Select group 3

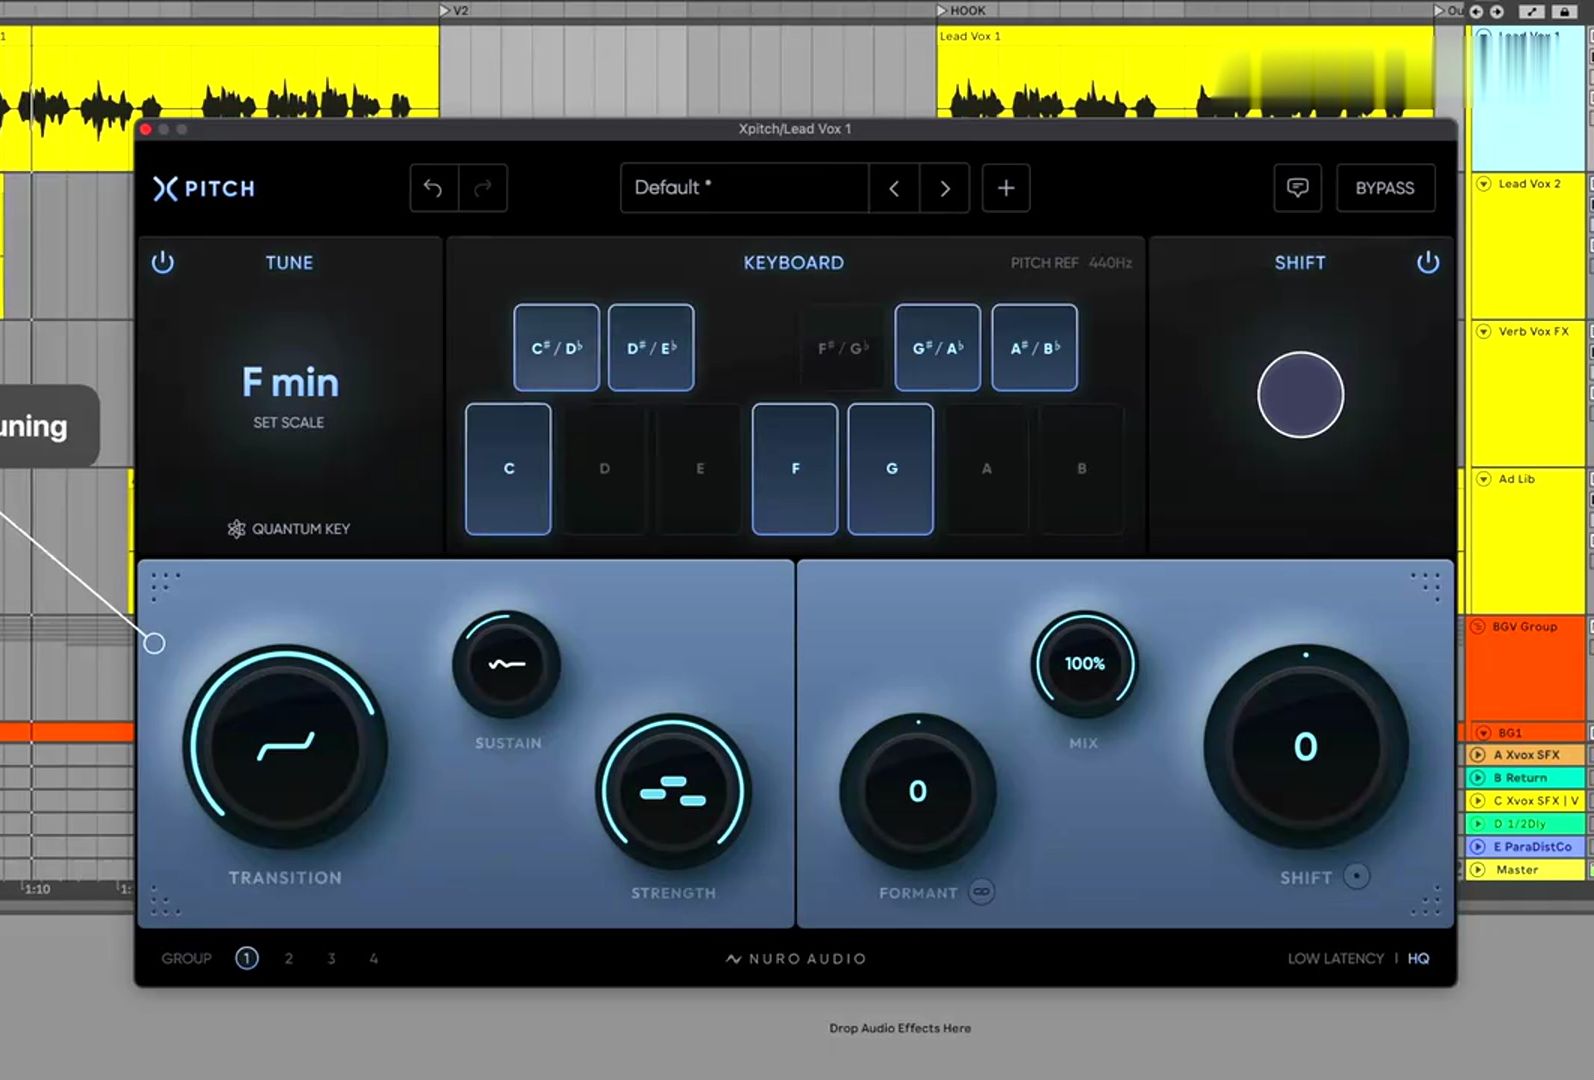click(331, 958)
